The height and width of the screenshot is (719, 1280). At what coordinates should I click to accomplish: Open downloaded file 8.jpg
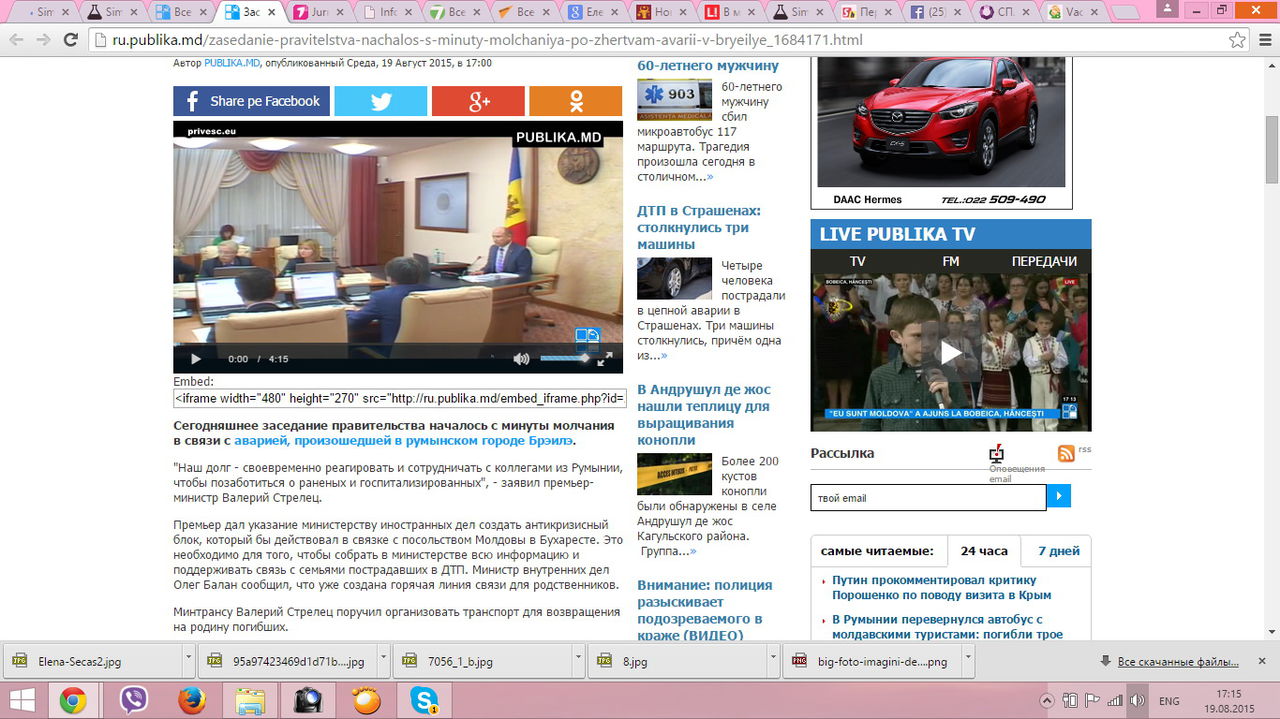point(678,661)
